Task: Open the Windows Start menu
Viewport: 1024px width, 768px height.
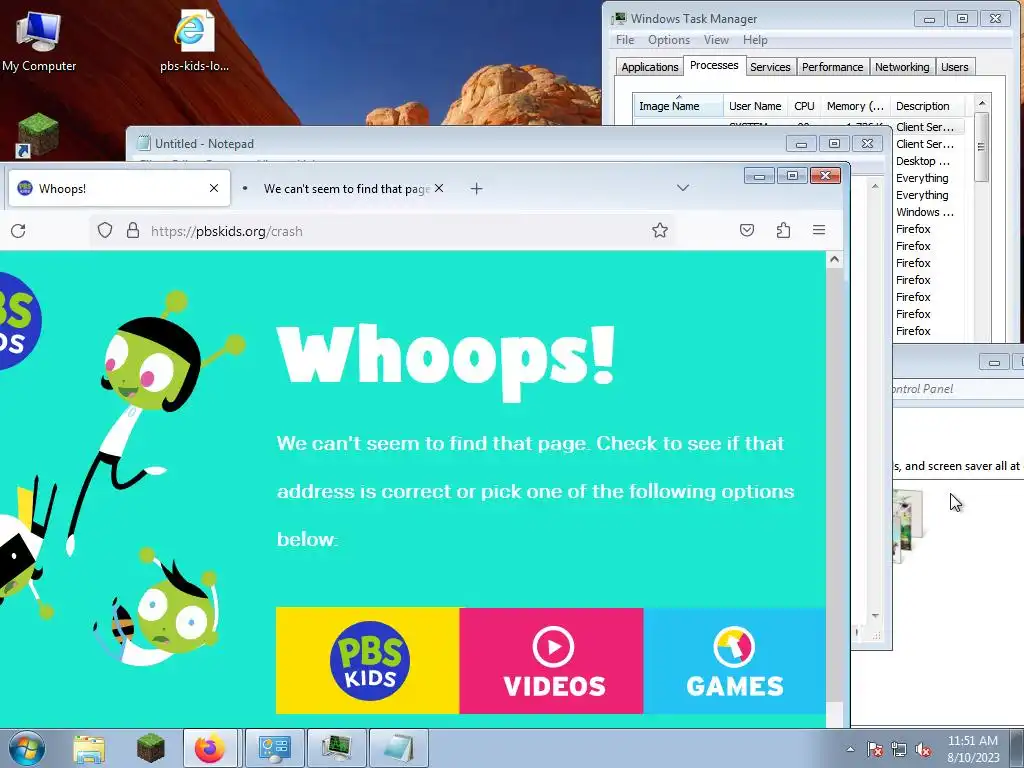Action: click(27, 748)
